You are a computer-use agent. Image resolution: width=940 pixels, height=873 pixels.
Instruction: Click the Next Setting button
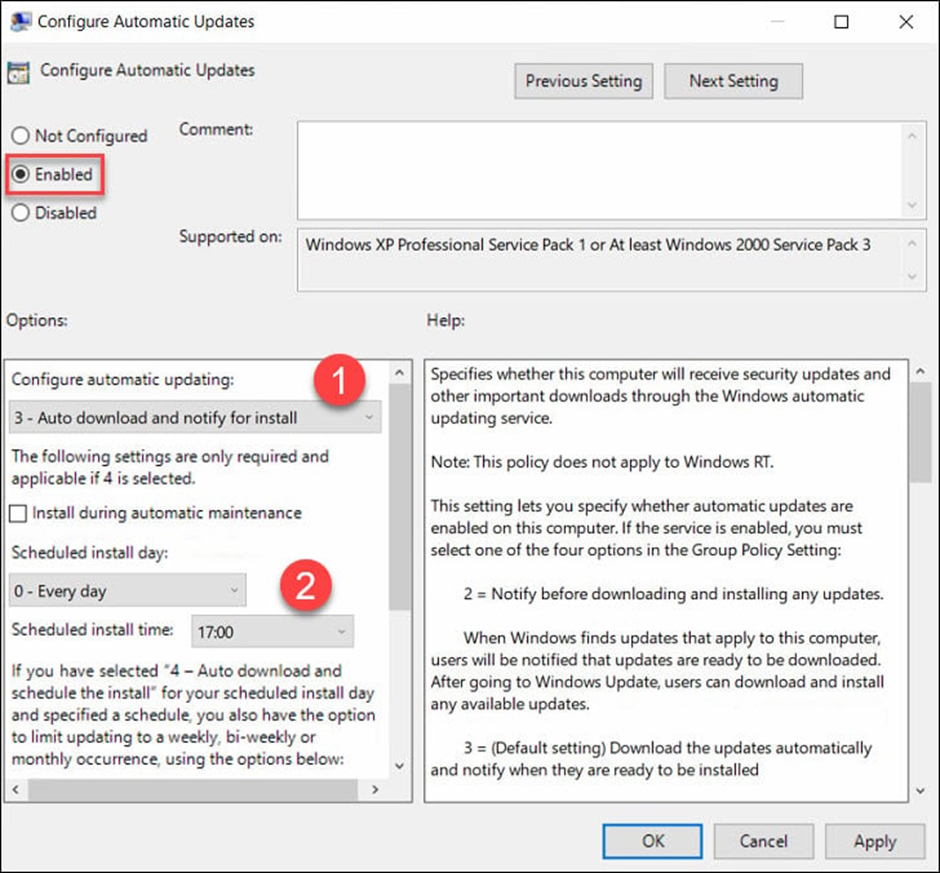(x=733, y=81)
